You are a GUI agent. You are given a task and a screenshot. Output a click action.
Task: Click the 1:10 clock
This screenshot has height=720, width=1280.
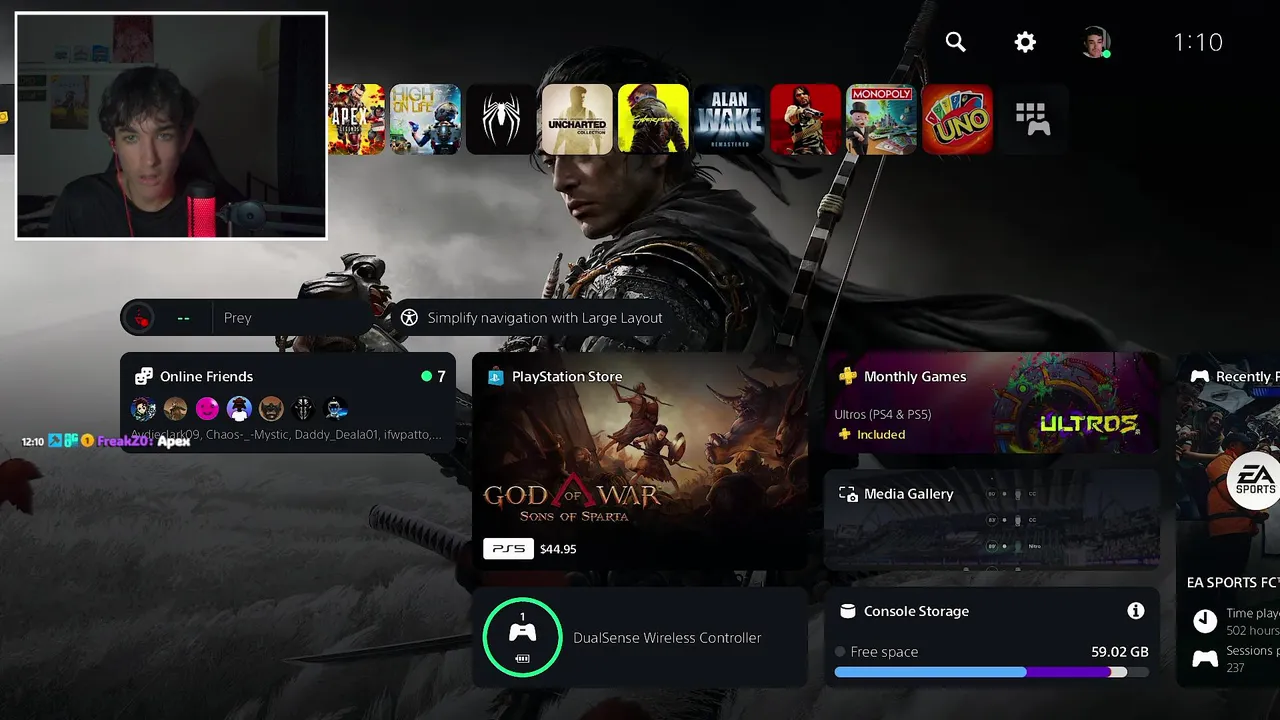1198,42
